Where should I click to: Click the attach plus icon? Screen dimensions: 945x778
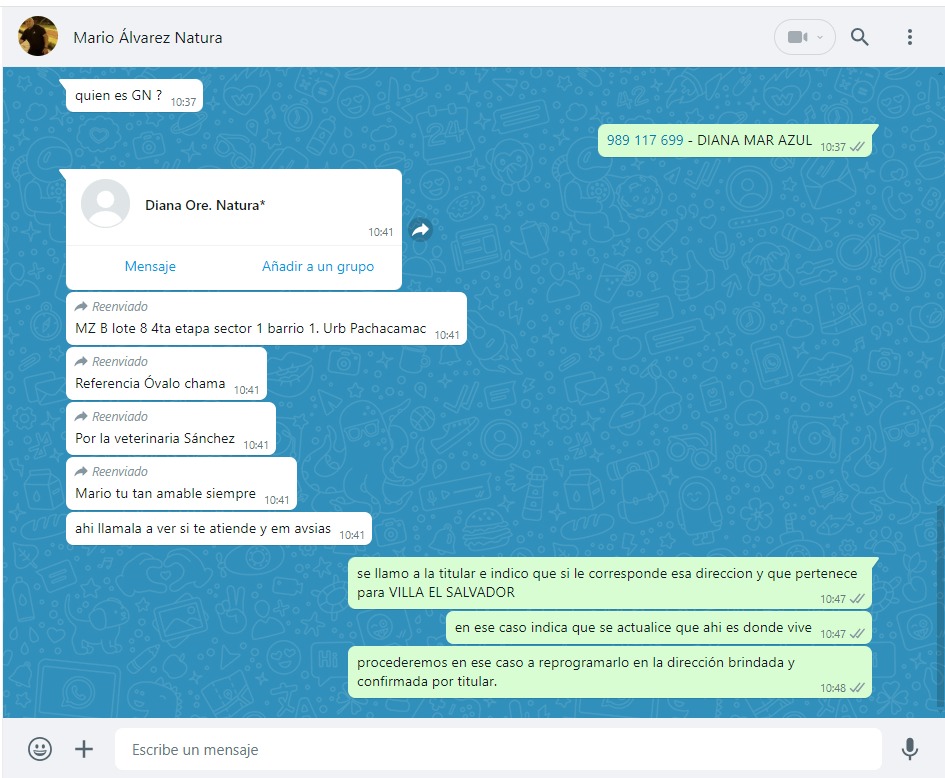click(84, 749)
